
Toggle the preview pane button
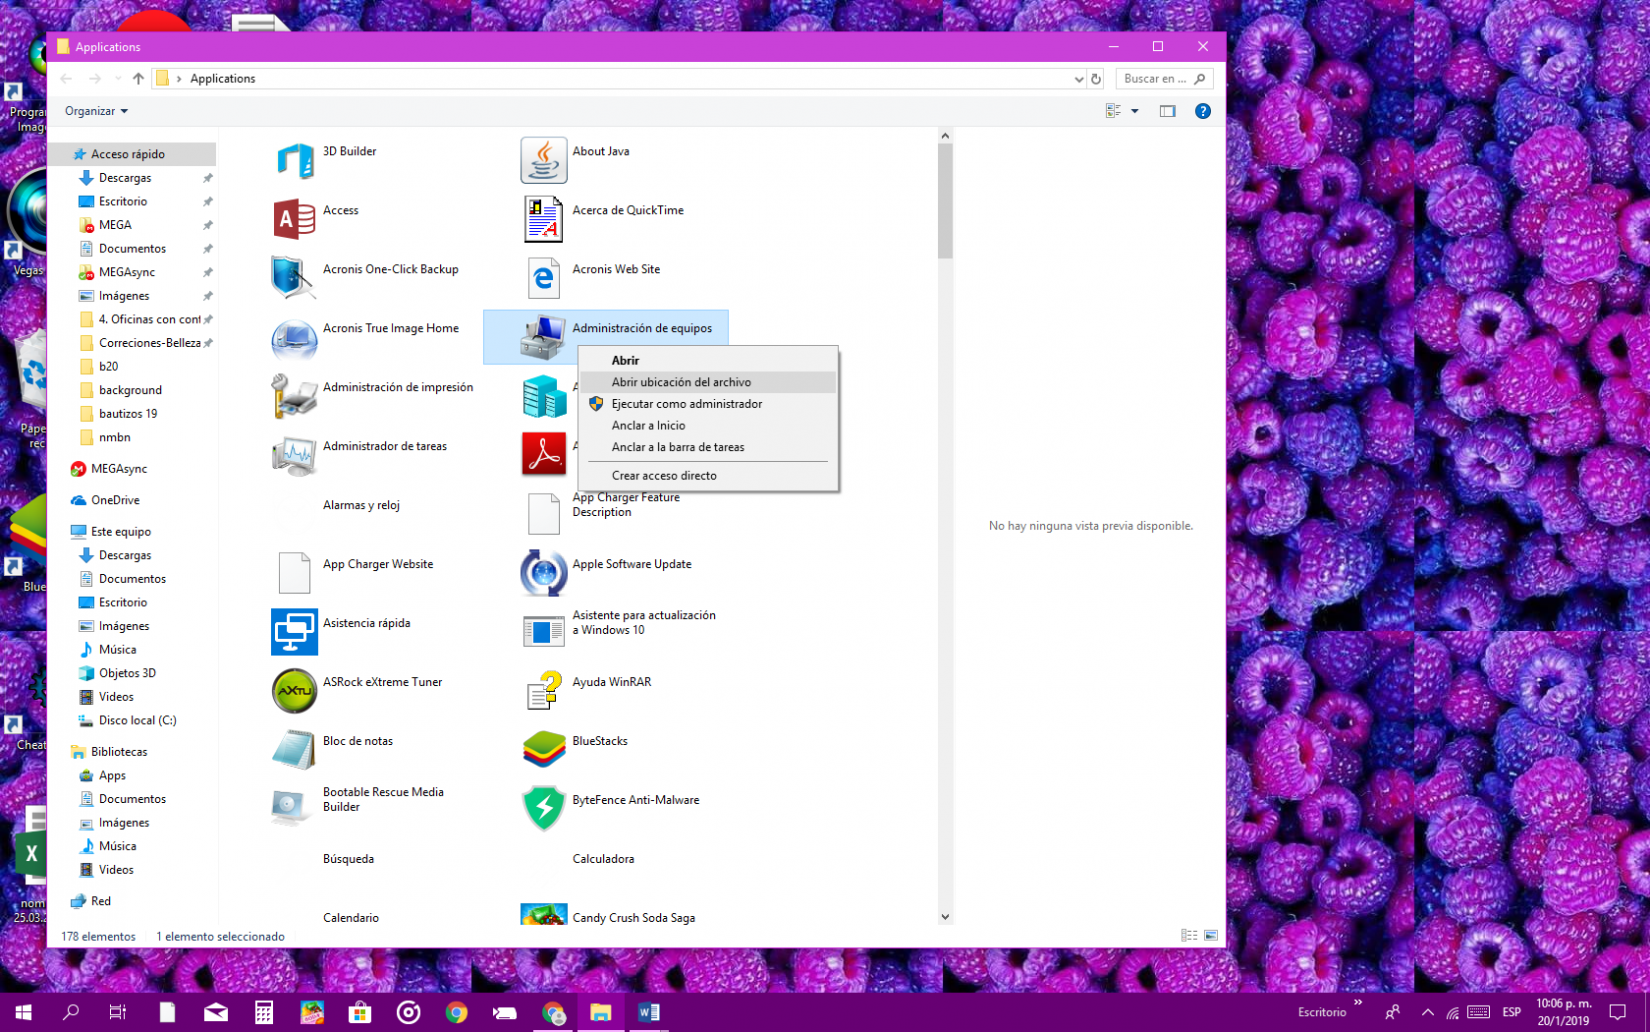point(1167,111)
